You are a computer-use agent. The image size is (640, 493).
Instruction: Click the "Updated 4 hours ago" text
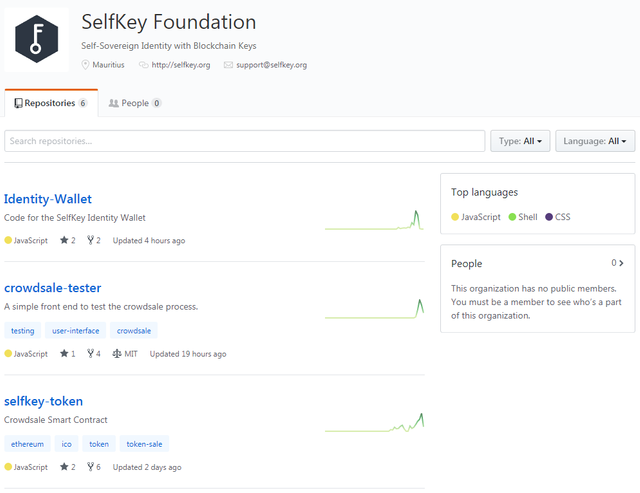[149, 241]
